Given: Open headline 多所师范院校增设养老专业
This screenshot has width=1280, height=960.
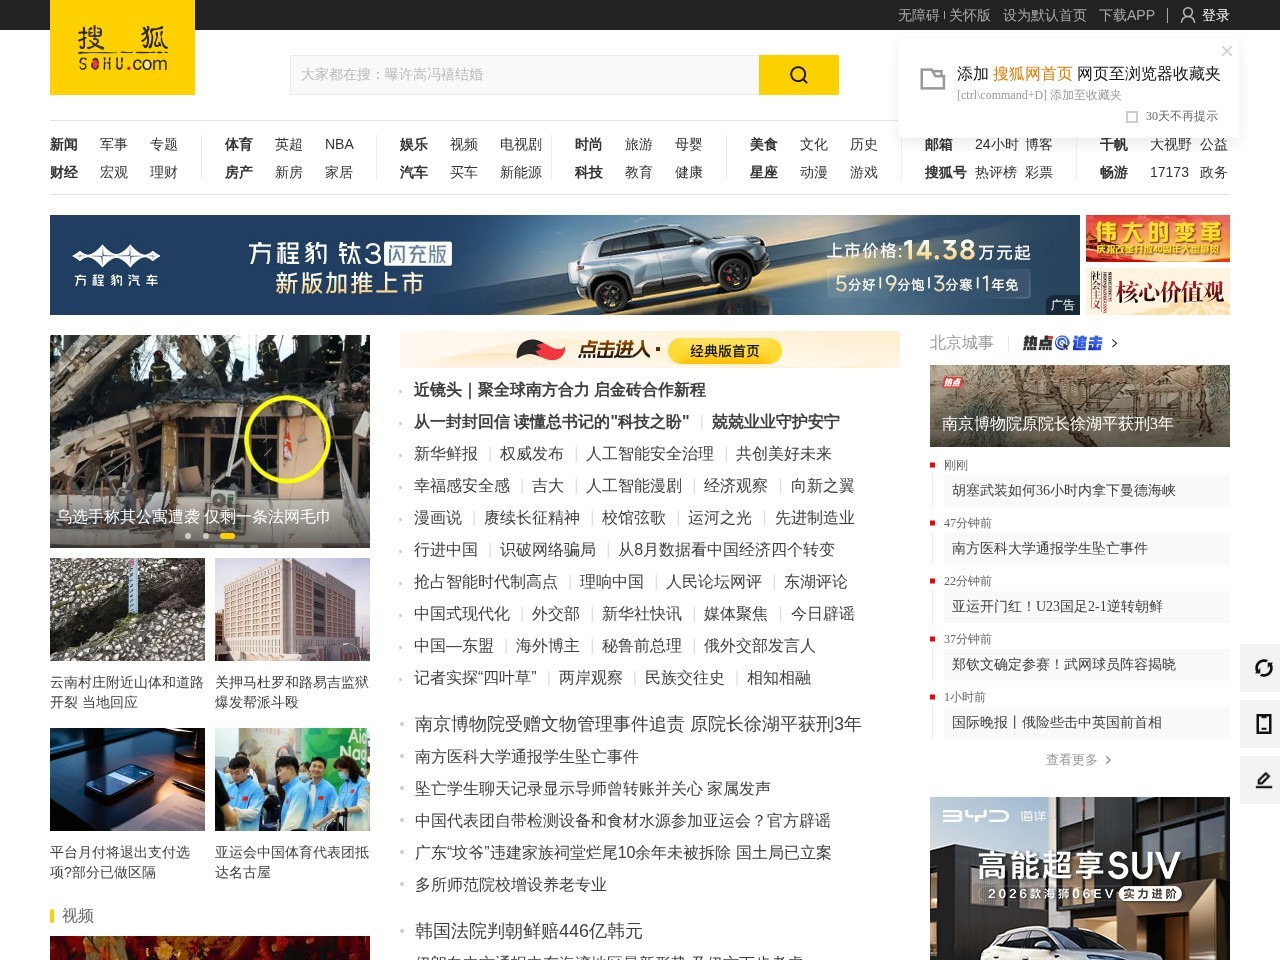Looking at the screenshot, I should click(511, 885).
